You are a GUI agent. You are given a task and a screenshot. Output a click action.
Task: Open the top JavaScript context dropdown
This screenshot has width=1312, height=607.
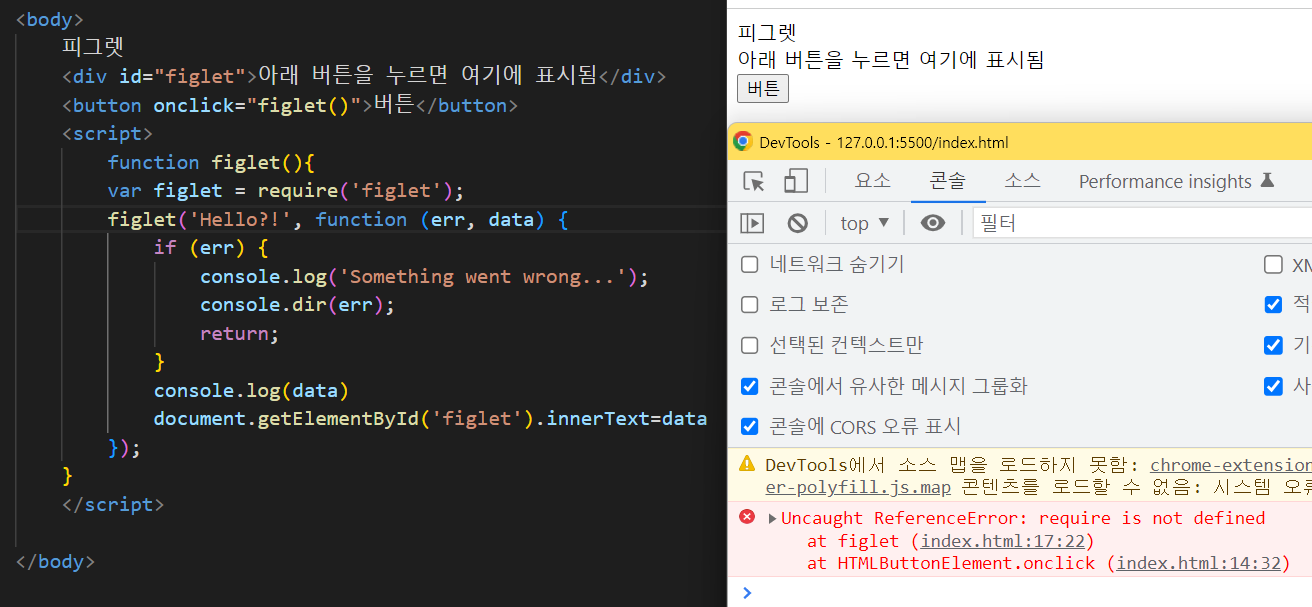click(865, 223)
